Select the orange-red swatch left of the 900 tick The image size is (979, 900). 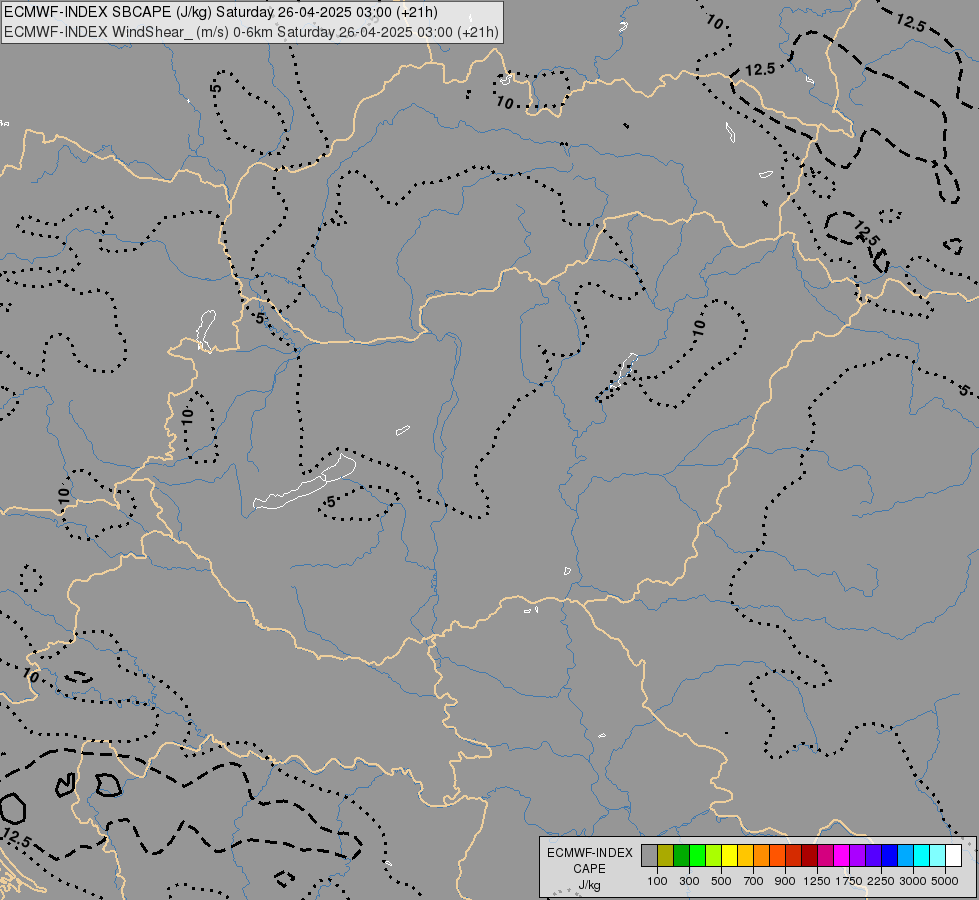pyautogui.click(x=777, y=855)
